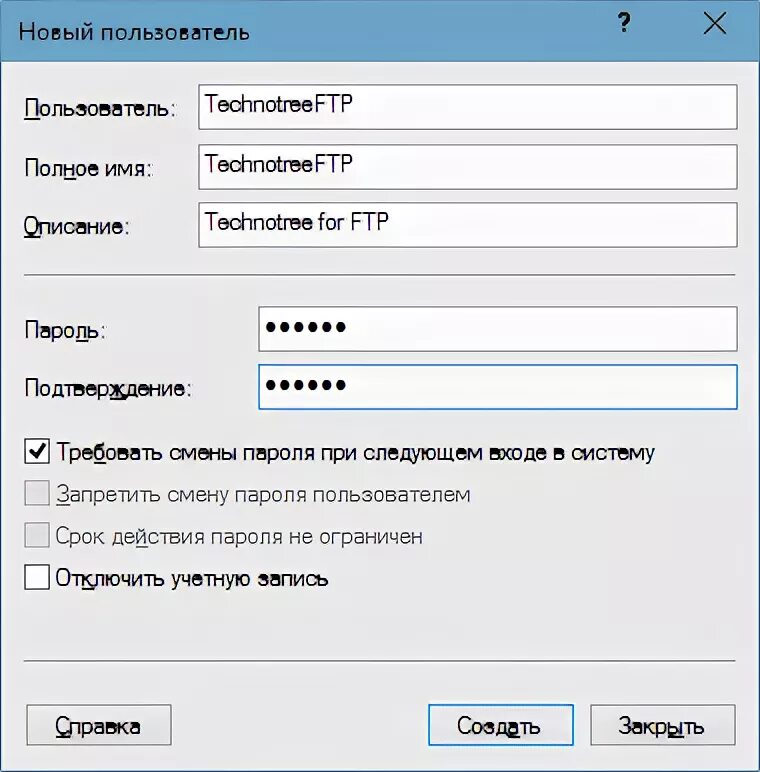Click the Закрыть button
The image size is (760, 772).
(663, 725)
